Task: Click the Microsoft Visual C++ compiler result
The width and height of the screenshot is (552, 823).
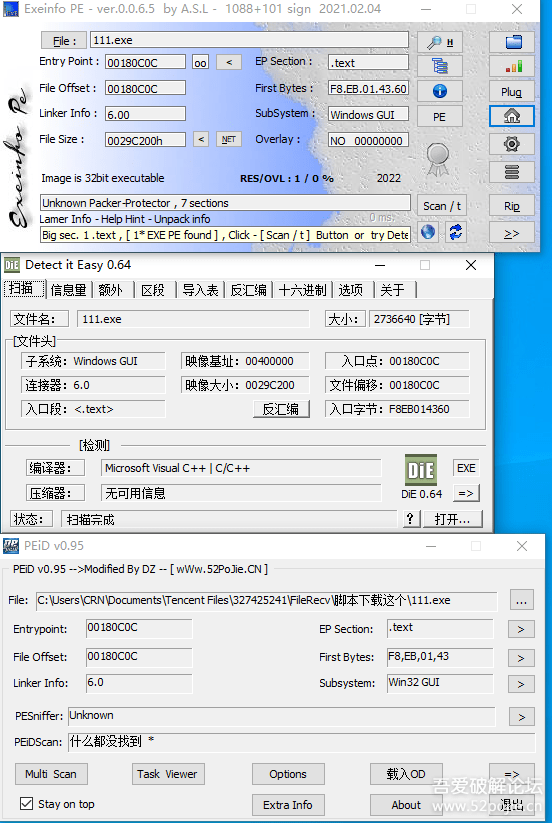Action: 241,468
